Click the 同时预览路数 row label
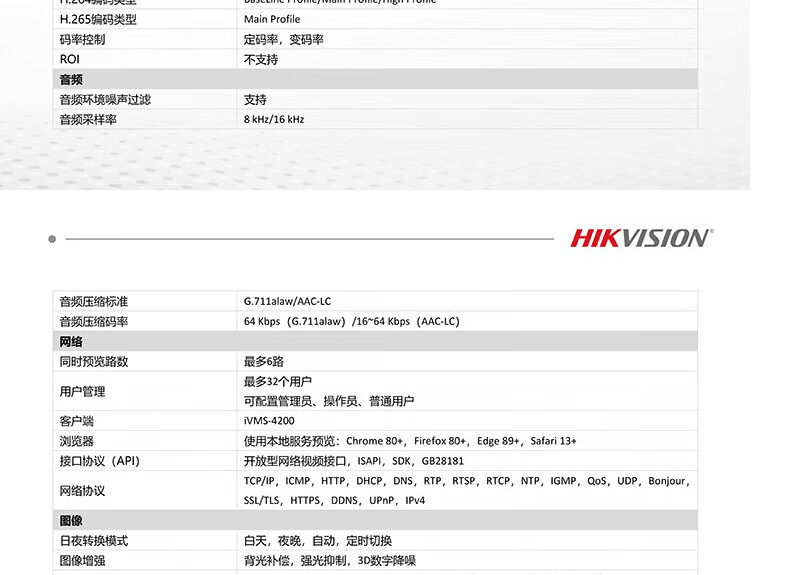This screenshot has width=792, height=575. (x=94, y=361)
